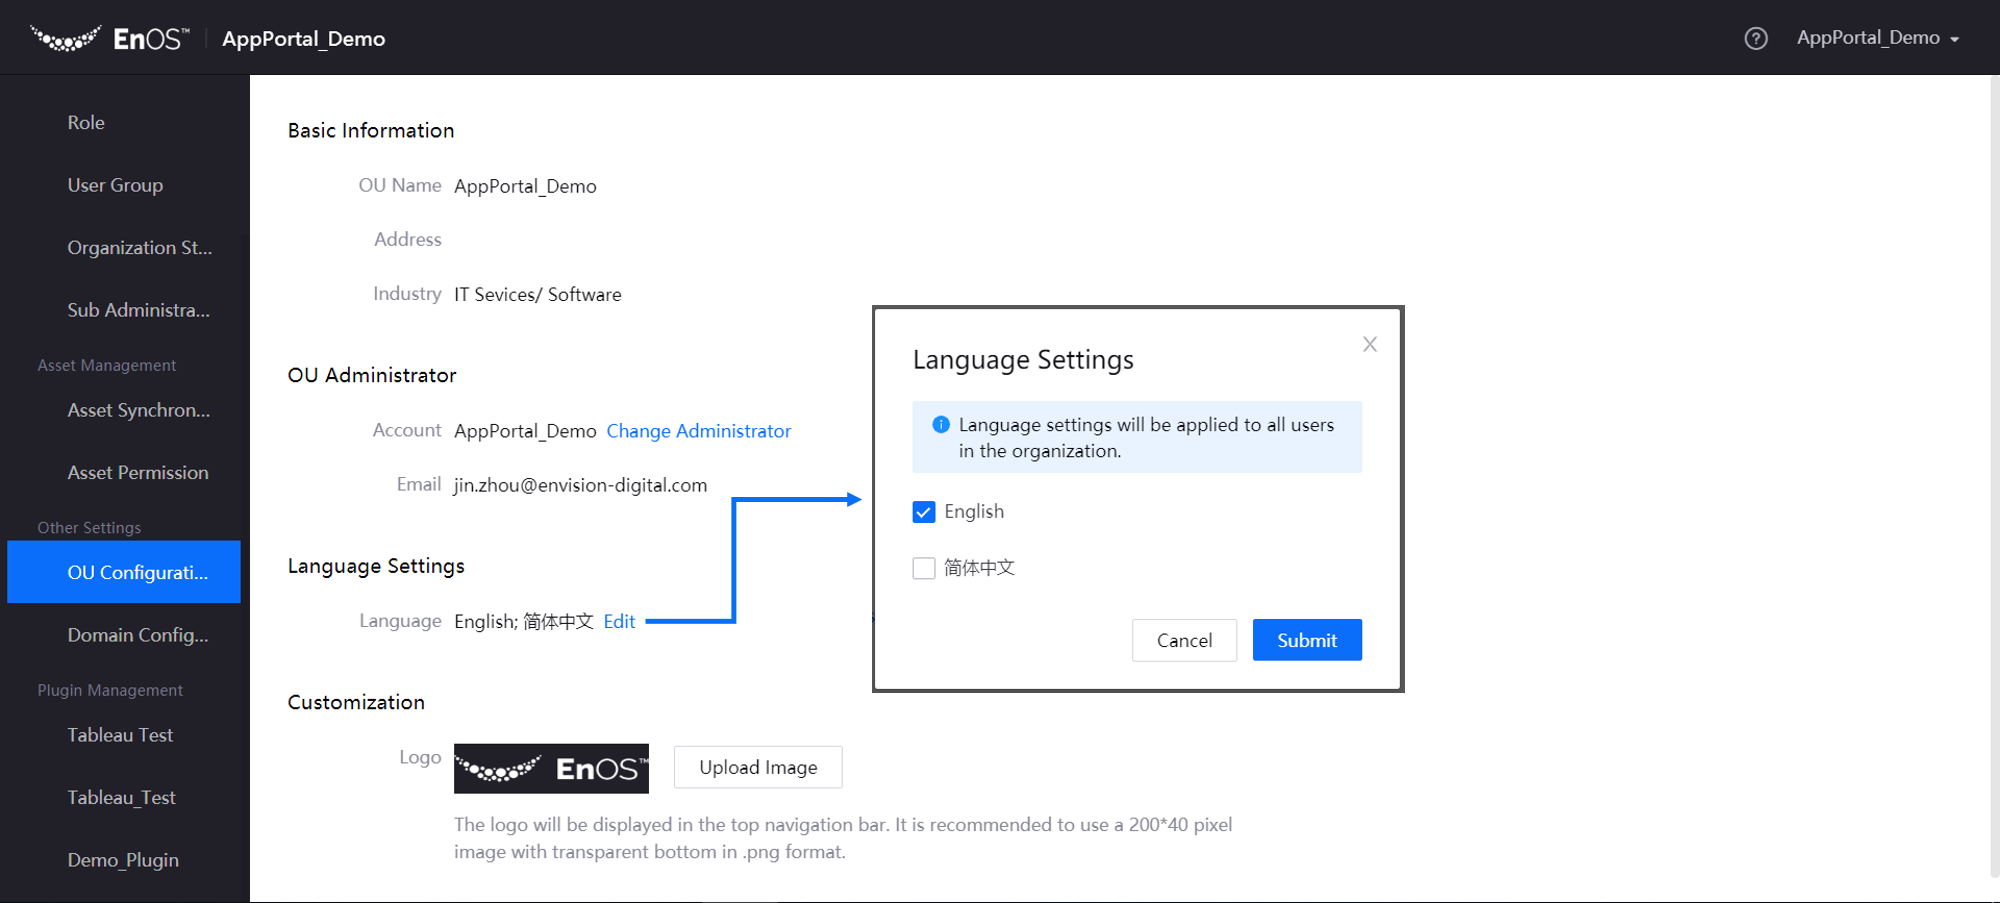The image size is (2000, 903).
Task: Go to User Group page
Action: click(x=115, y=185)
